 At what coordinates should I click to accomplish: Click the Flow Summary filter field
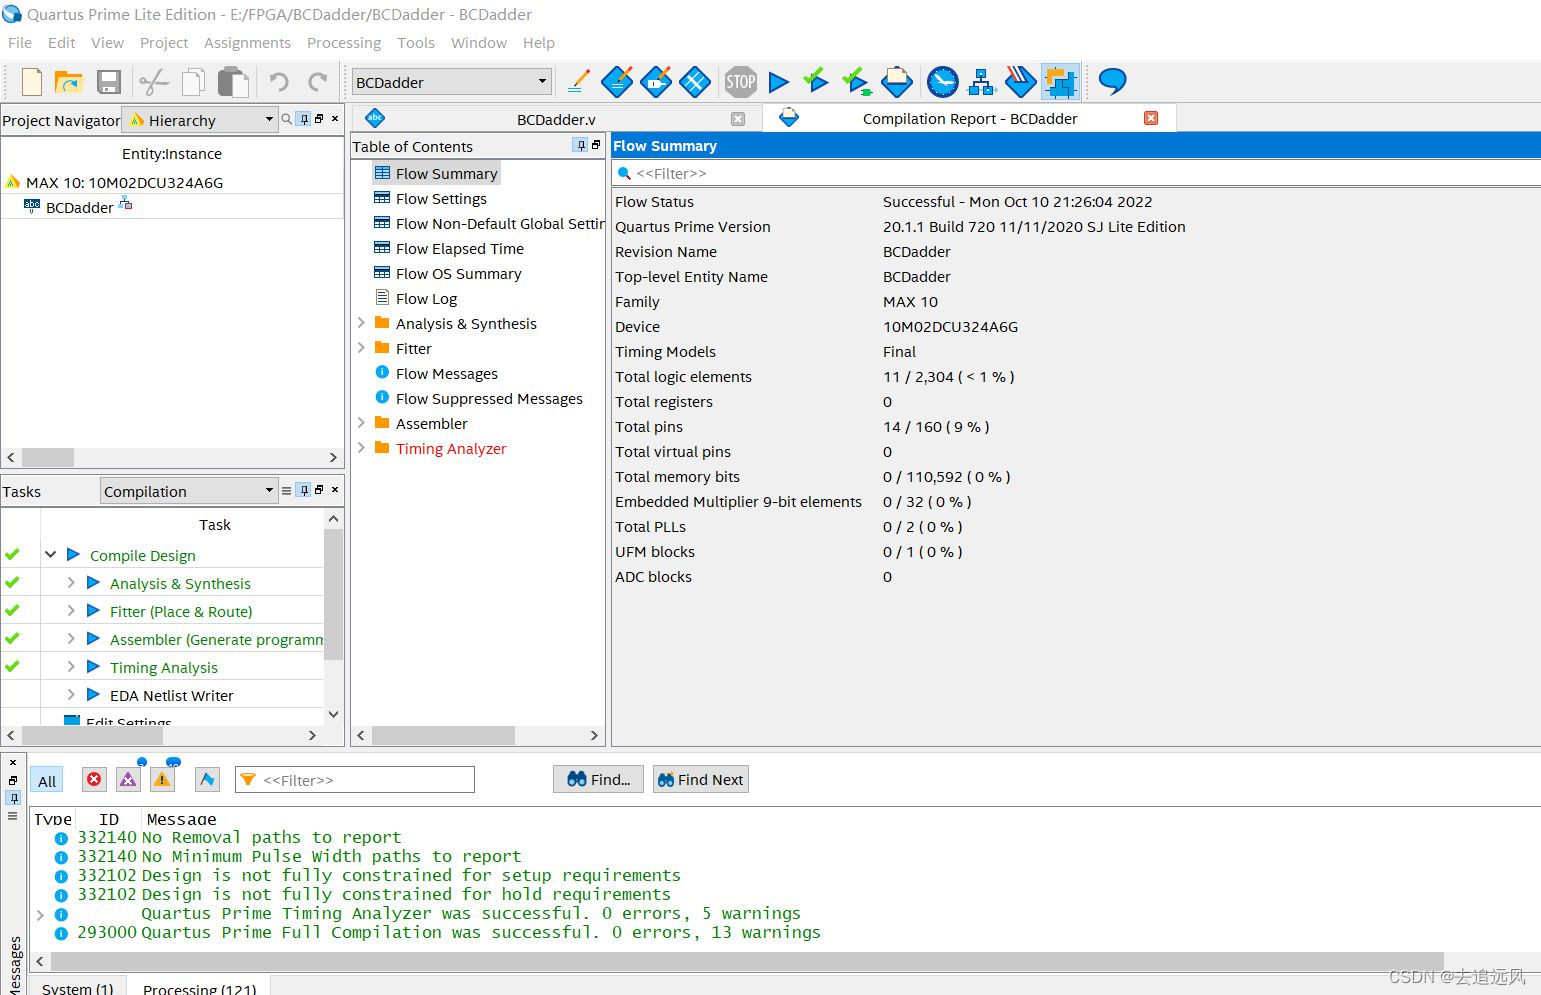[1076, 173]
